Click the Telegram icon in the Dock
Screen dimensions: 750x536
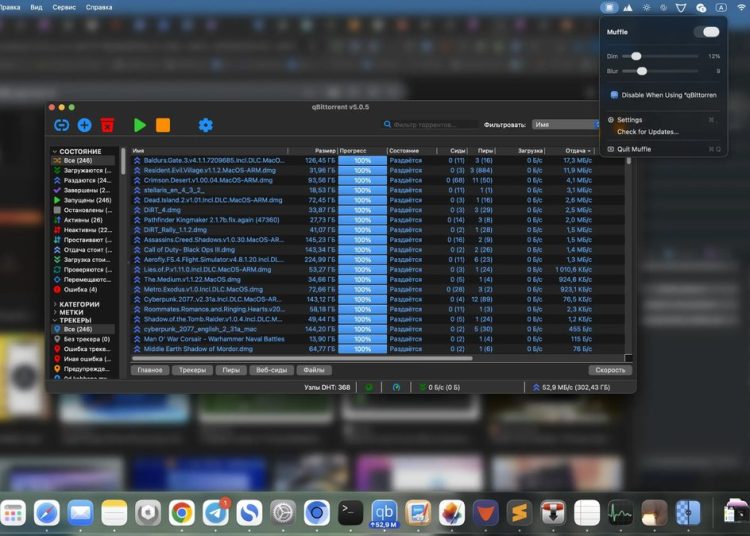tap(215, 513)
